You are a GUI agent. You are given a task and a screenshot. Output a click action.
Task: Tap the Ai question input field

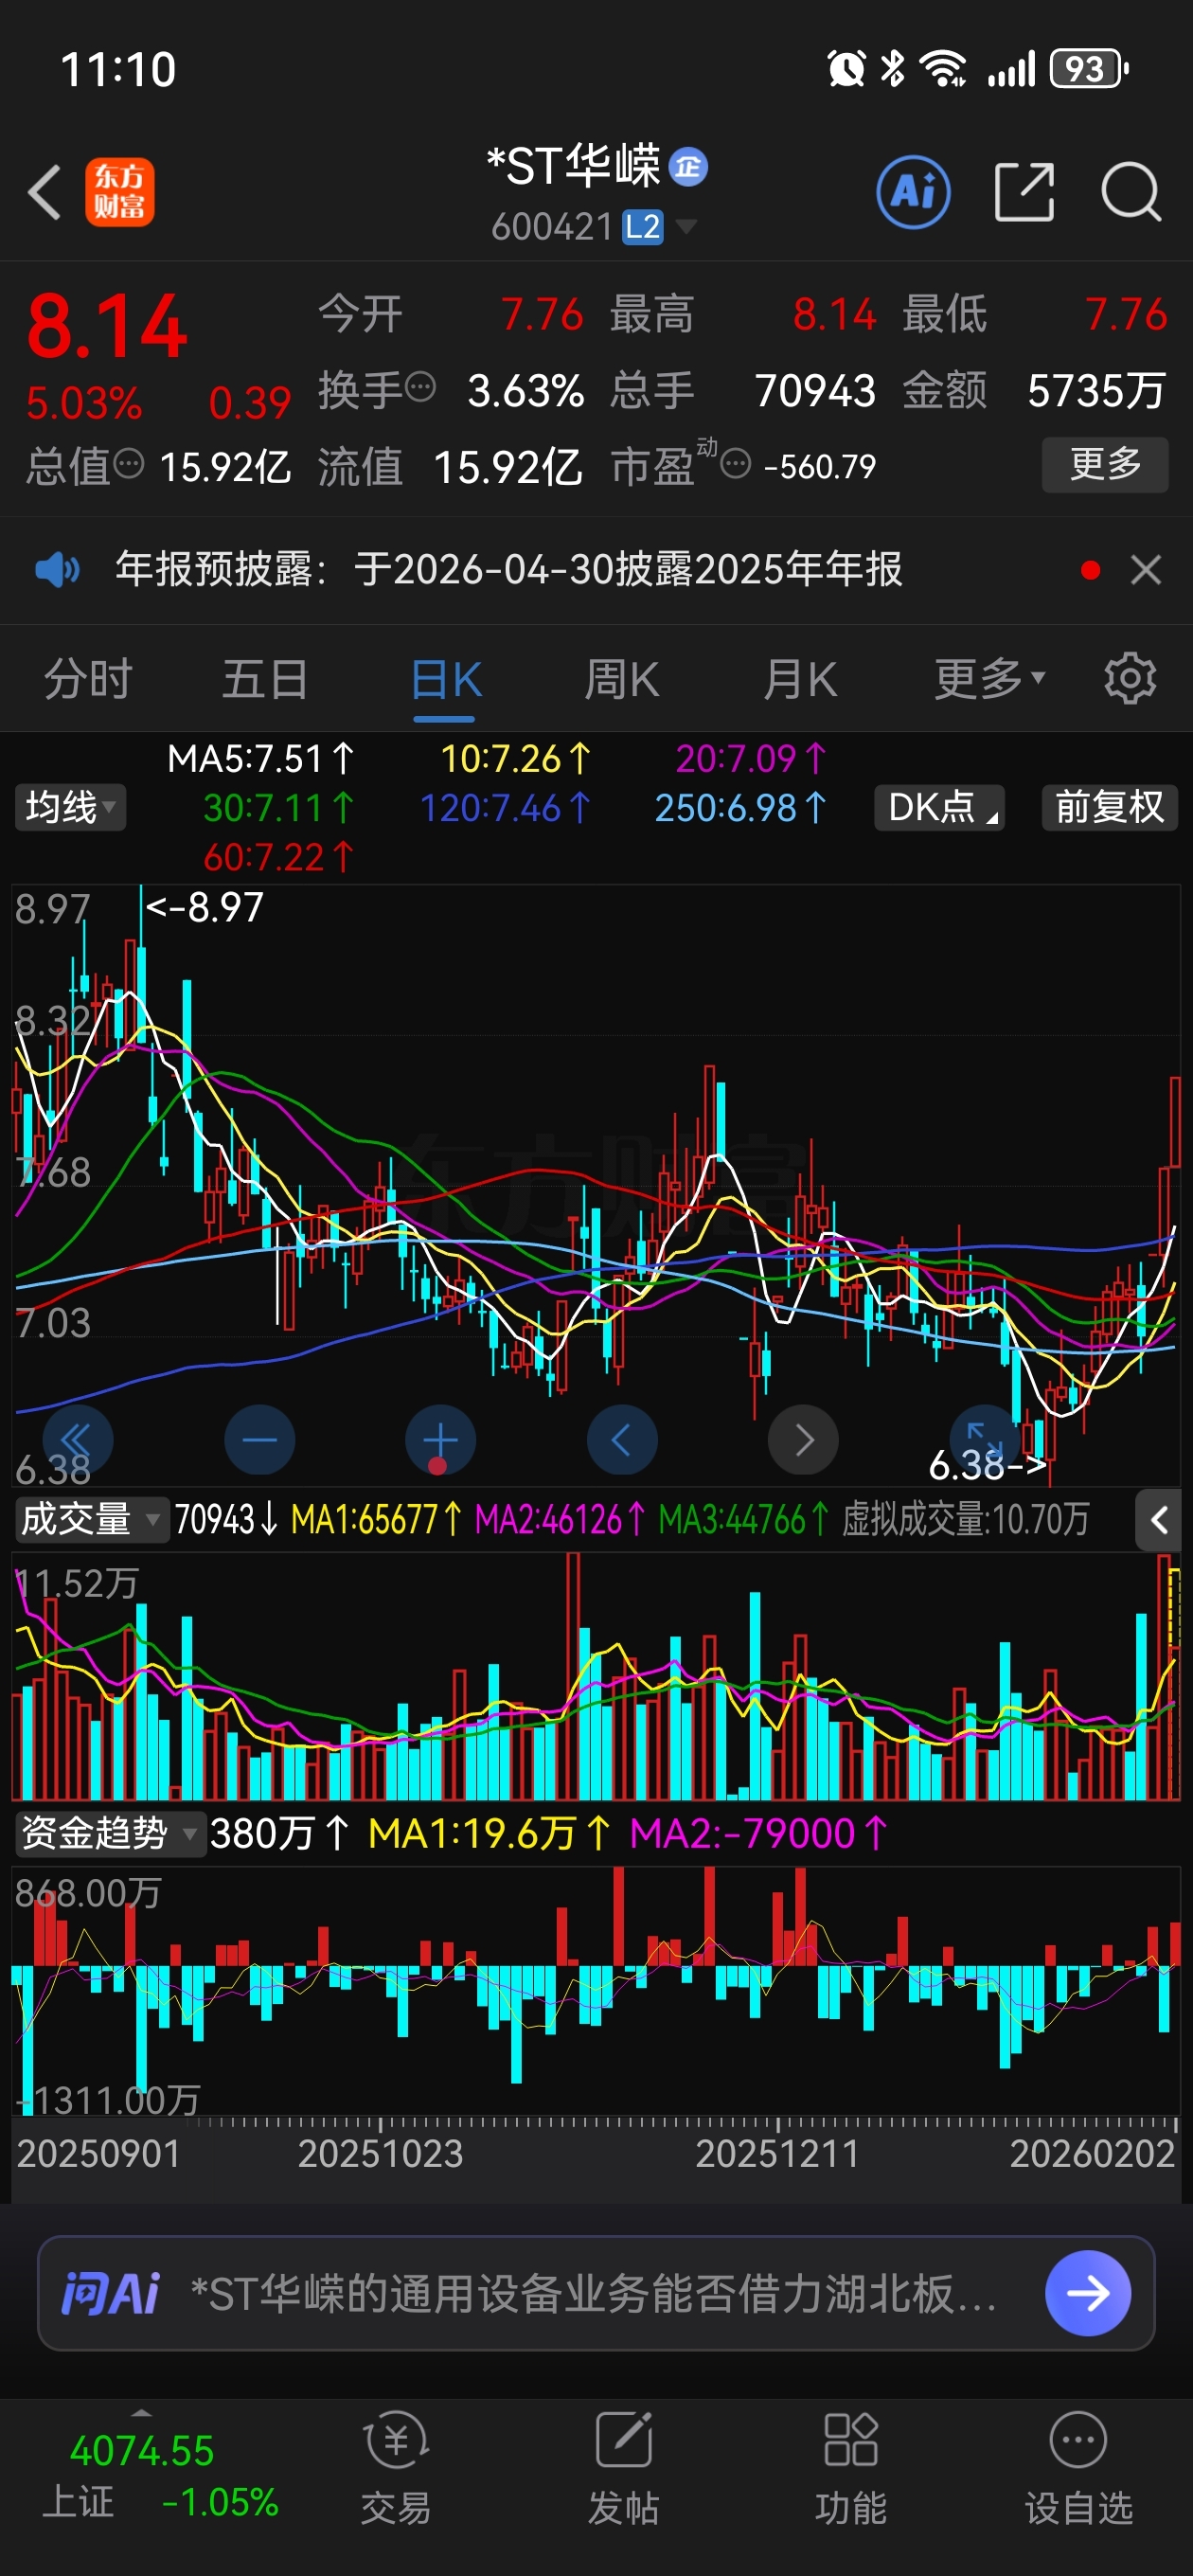point(596,2293)
